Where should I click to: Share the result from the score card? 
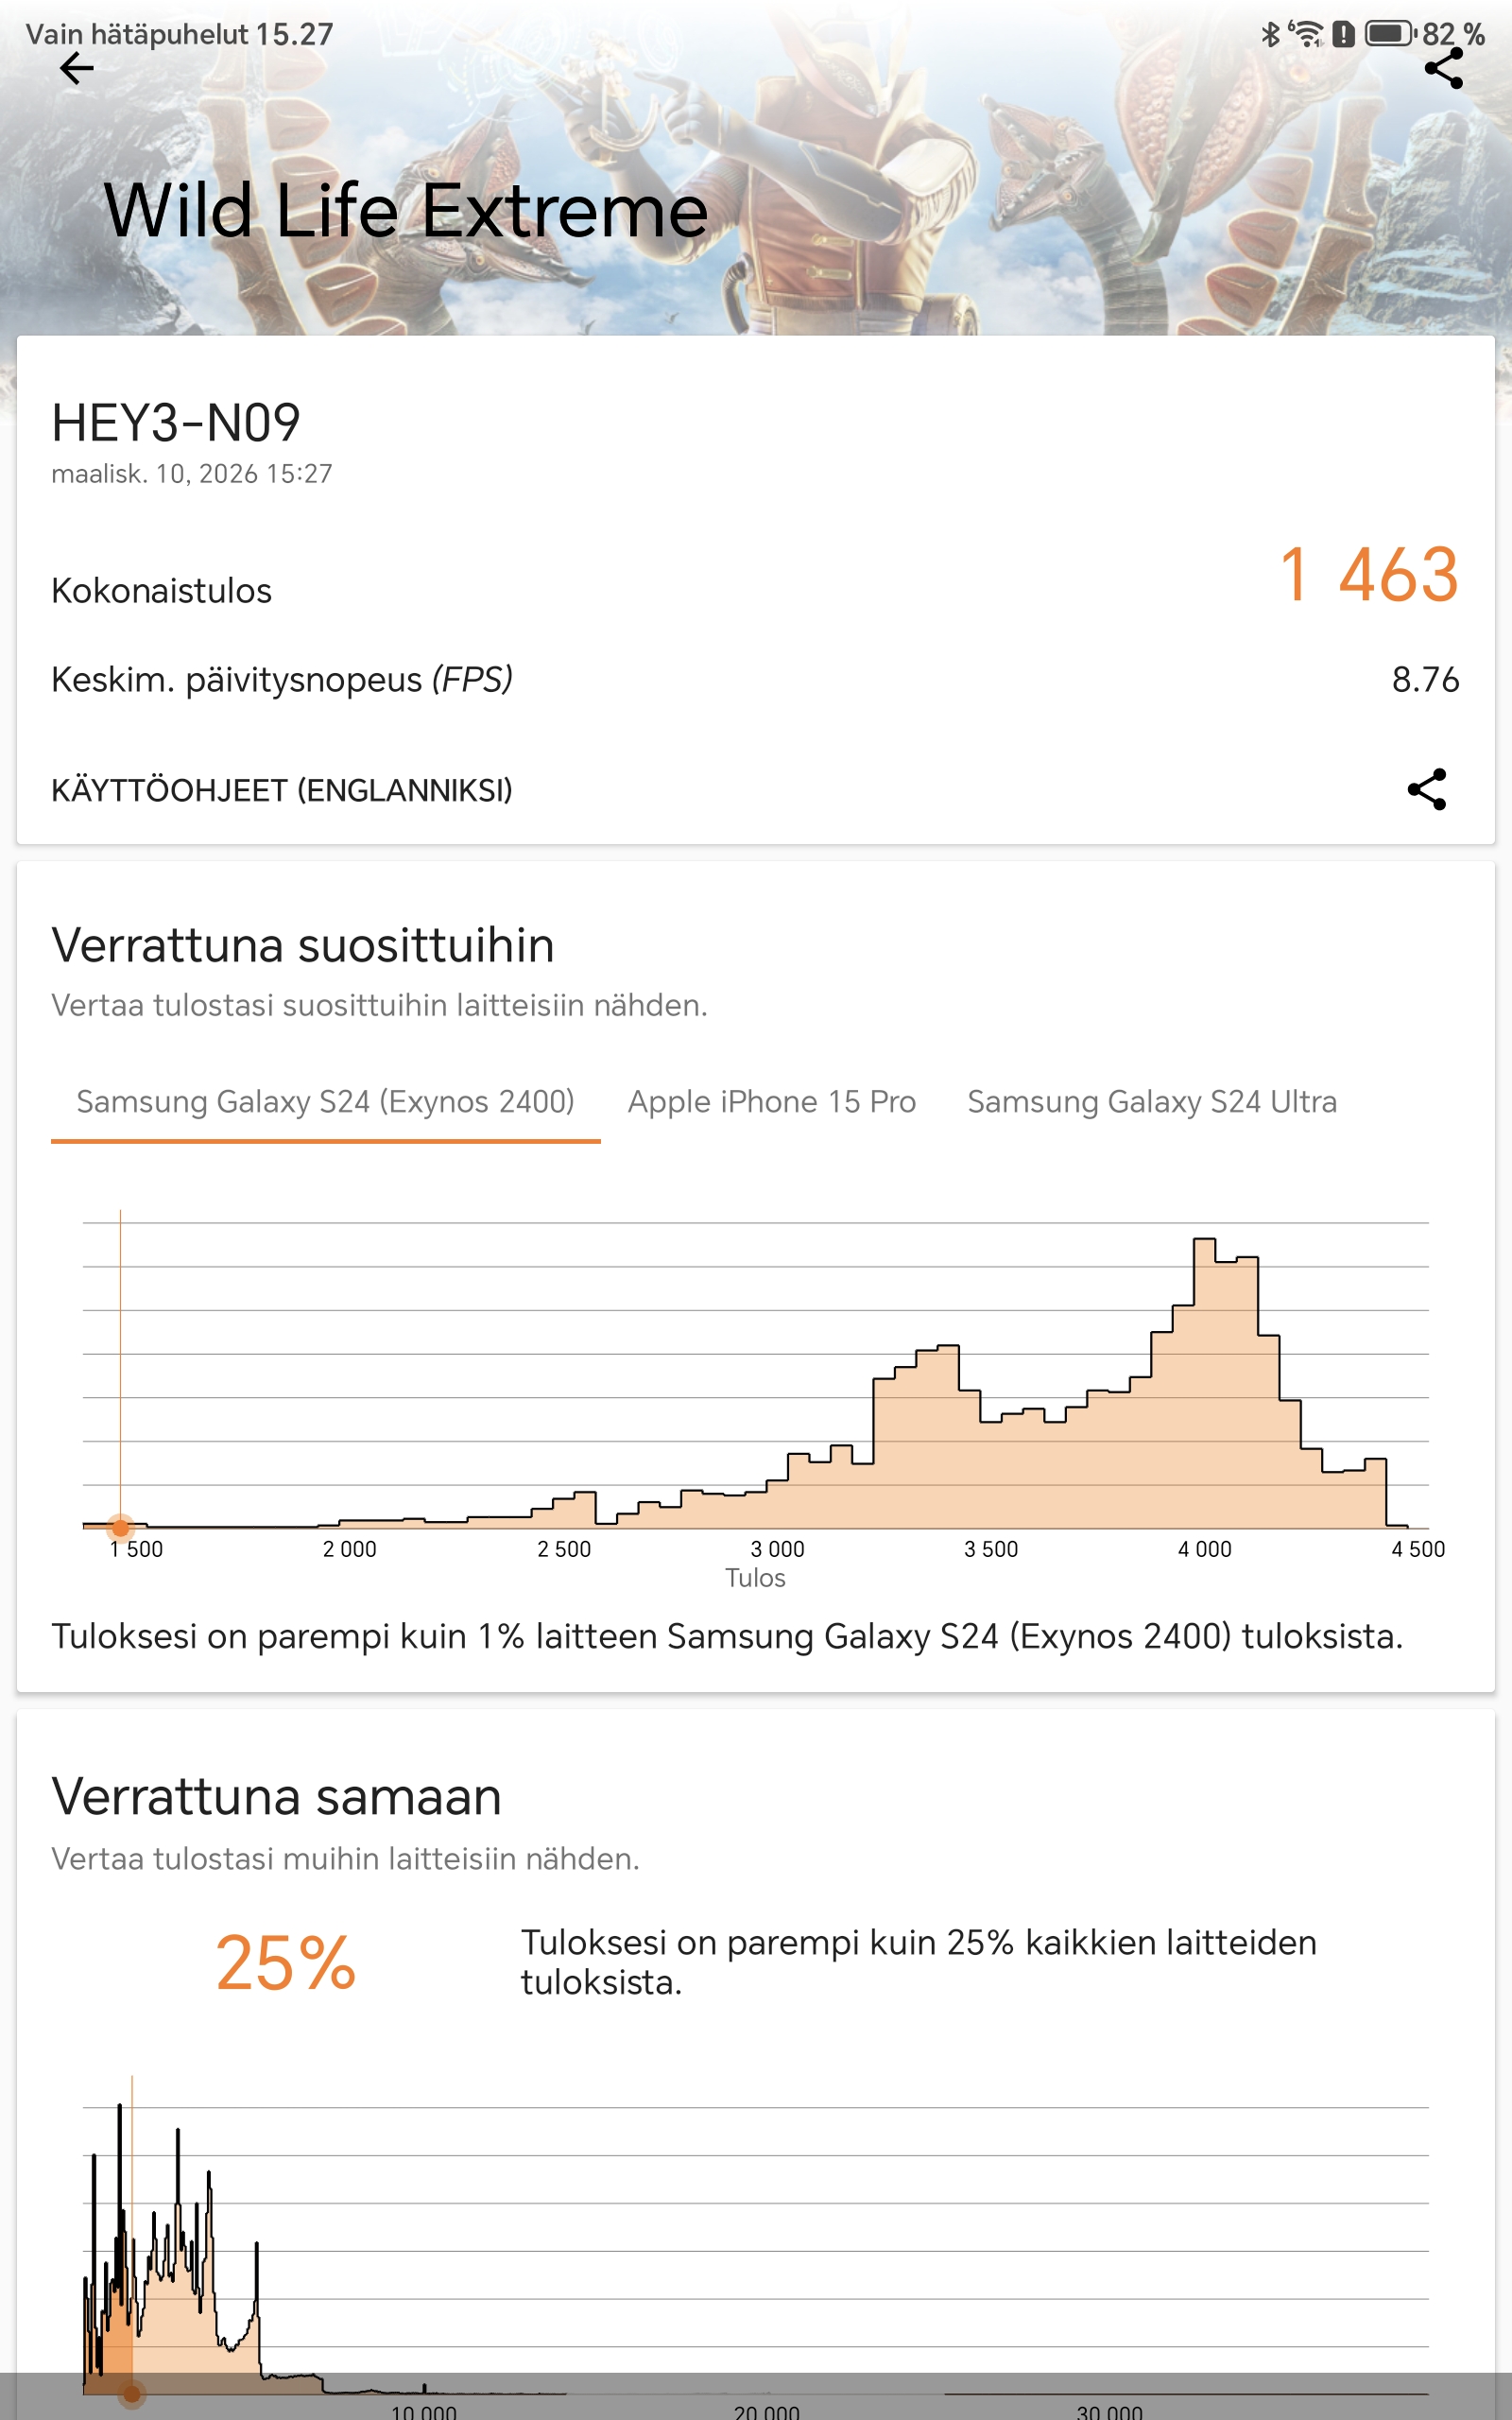tap(1426, 789)
